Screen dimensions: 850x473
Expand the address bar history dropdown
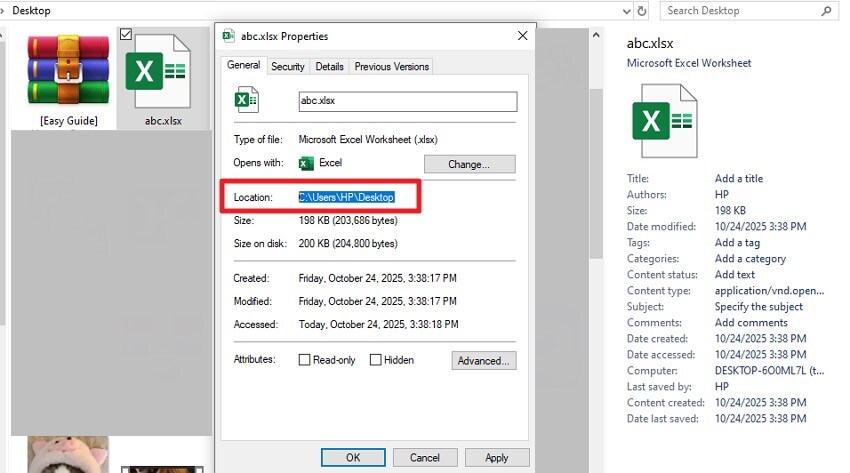[x=627, y=11]
